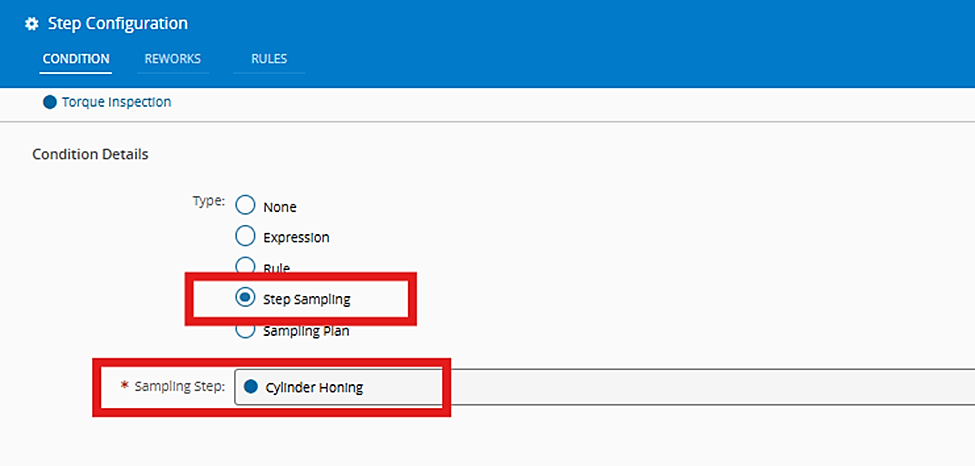Select the Rule radio button
The image size is (975, 466).
pyautogui.click(x=245, y=267)
